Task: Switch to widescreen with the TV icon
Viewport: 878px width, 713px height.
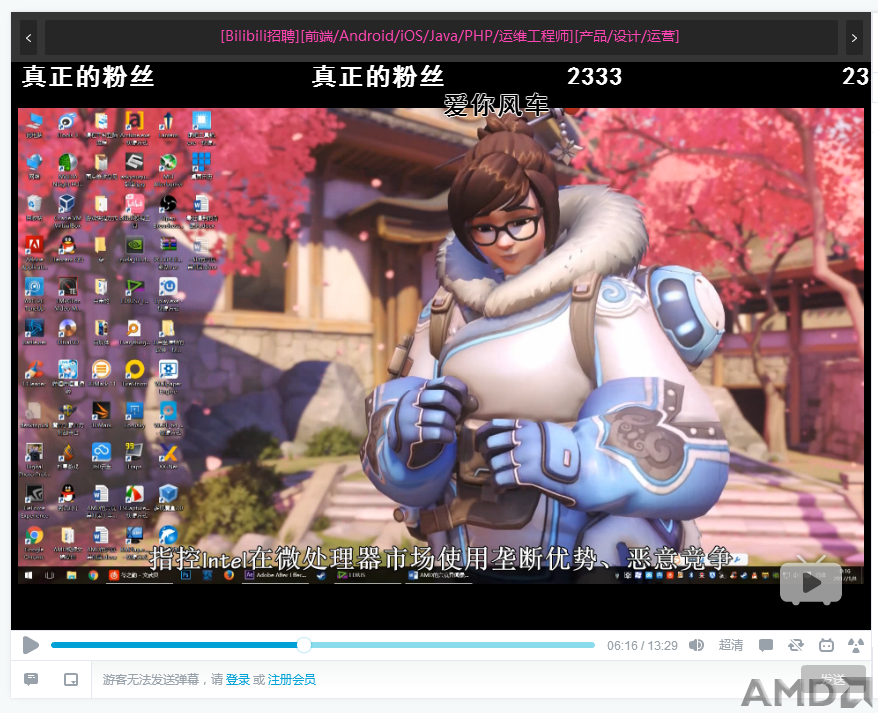Action: tap(826, 645)
